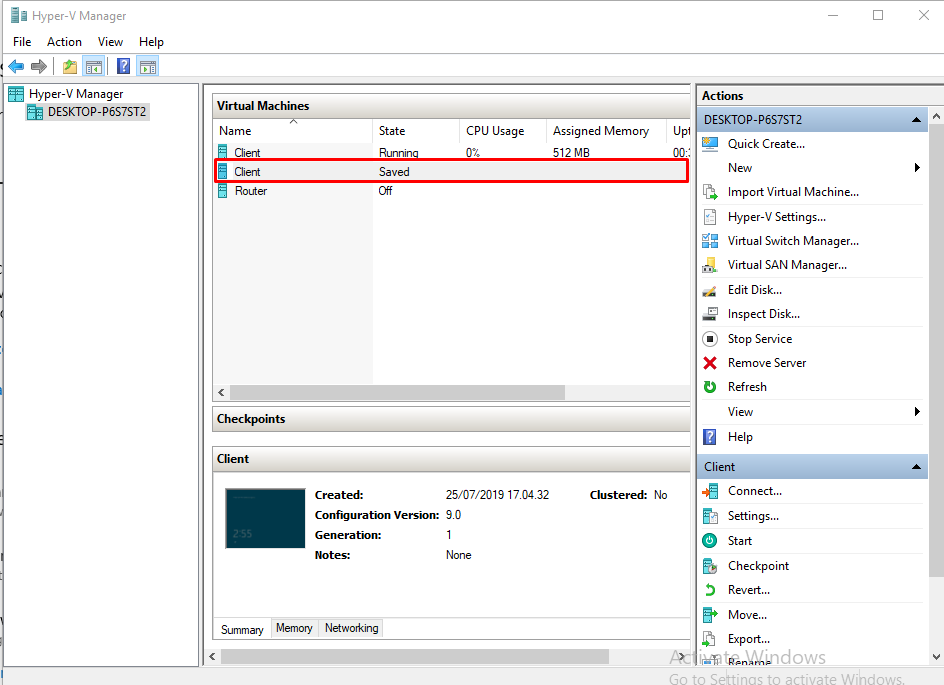Image resolution: width=944 pixels, height=685 pixels.
Task: Click the Move icon
Action: pyautogui.click(x=710, y=615)
